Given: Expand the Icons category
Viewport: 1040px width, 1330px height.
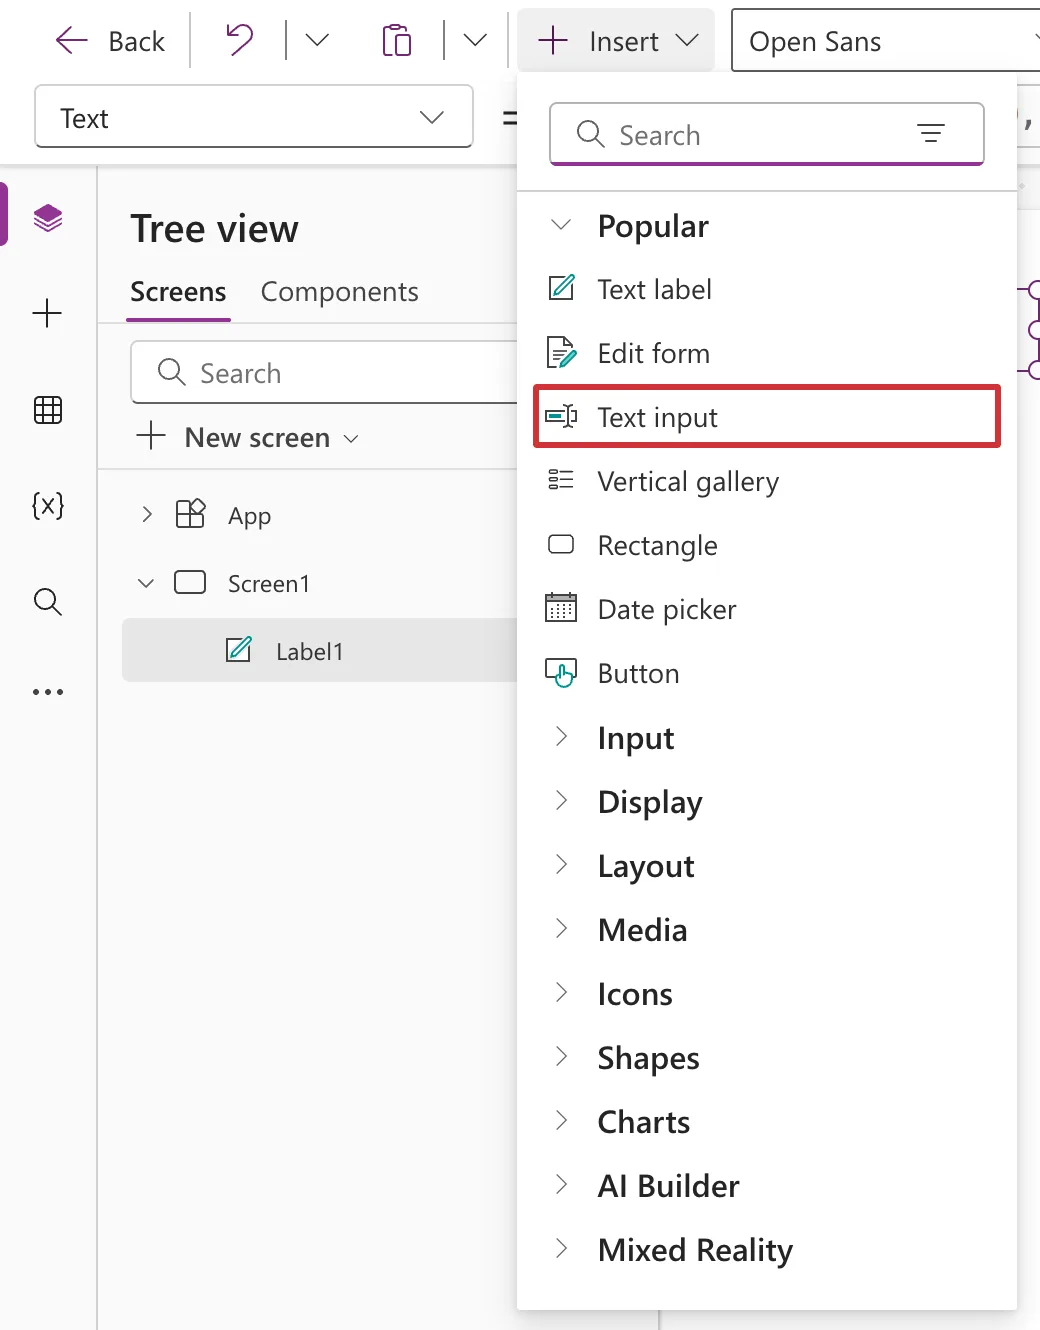Looking at the screenshot, I should [x=562, y=993].
